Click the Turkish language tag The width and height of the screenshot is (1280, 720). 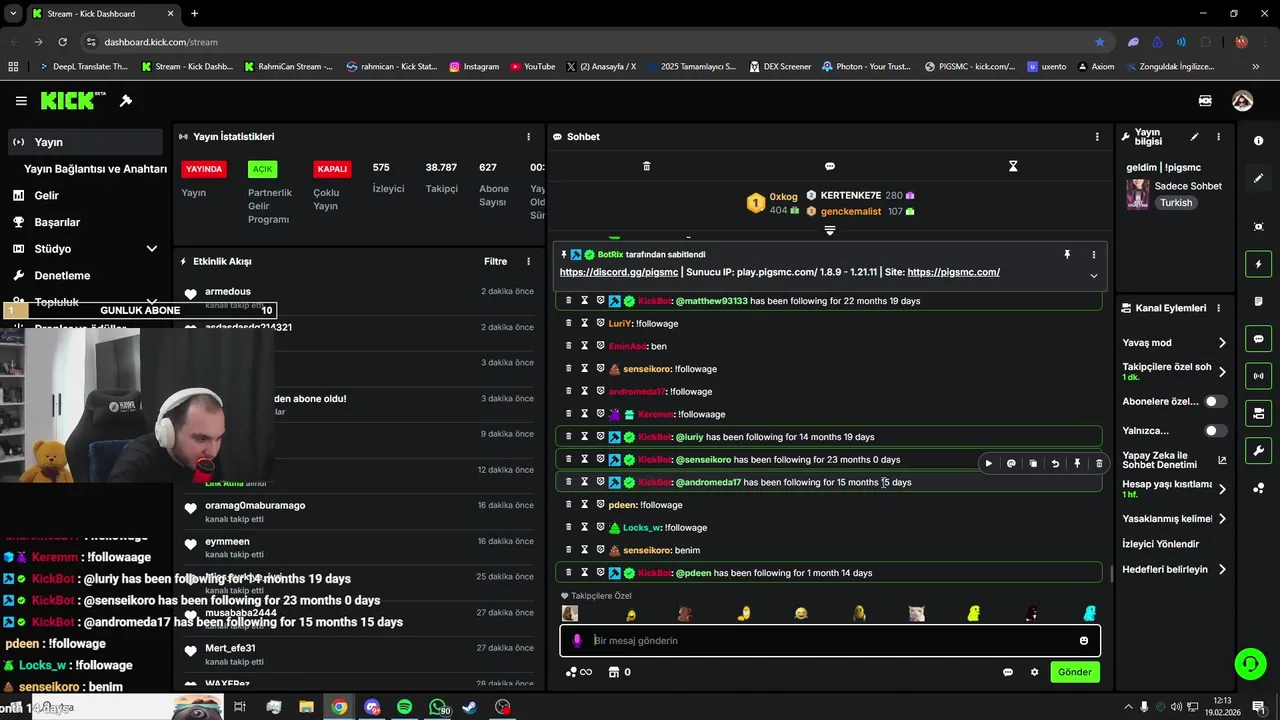[1176, 203]
